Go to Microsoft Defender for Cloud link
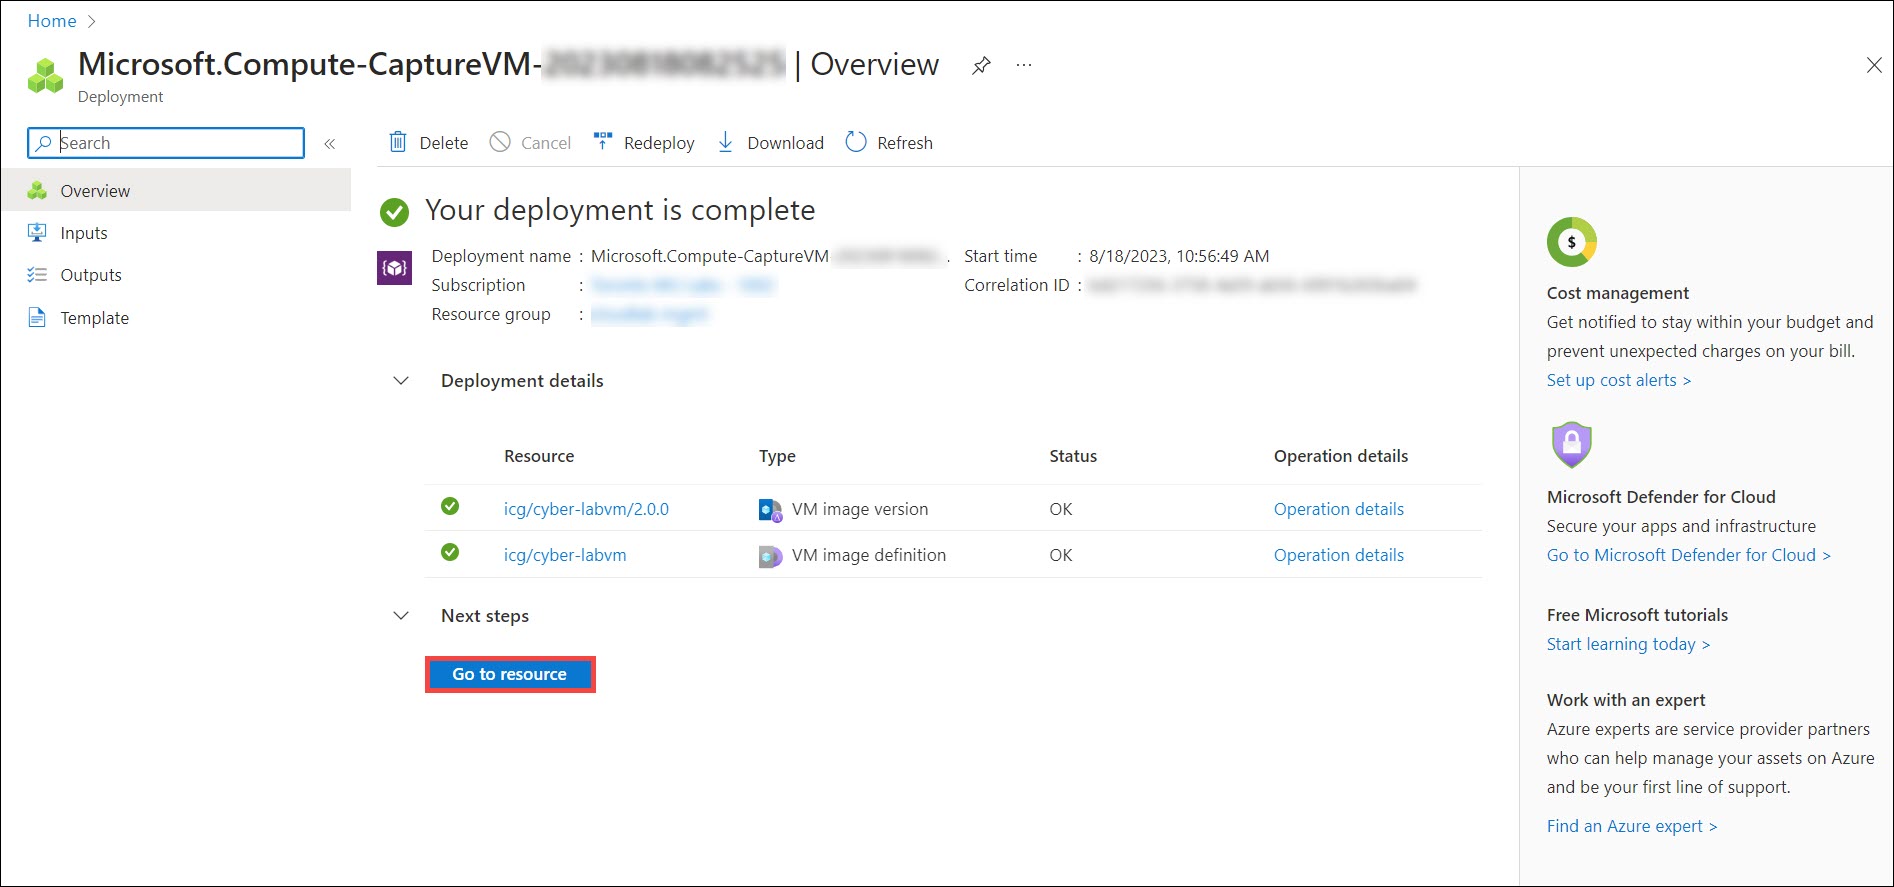 coord(1689,555)
